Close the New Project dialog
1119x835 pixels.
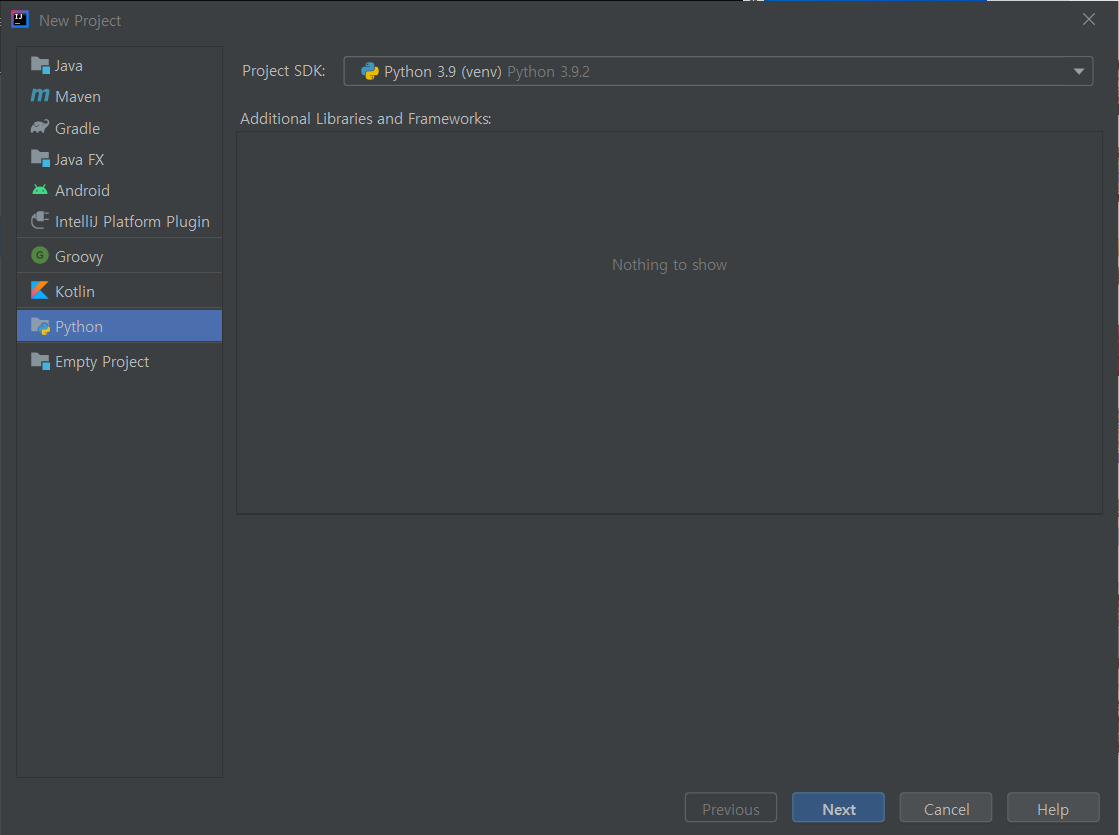[x=1088, y=19]
